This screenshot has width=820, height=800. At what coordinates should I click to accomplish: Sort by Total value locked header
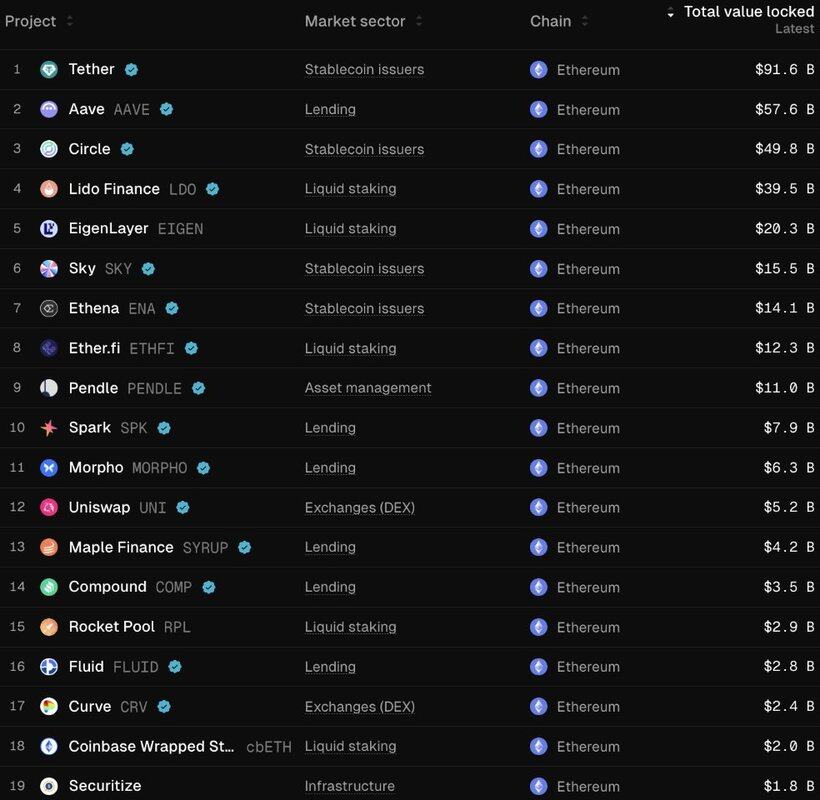tap(748, 12)
